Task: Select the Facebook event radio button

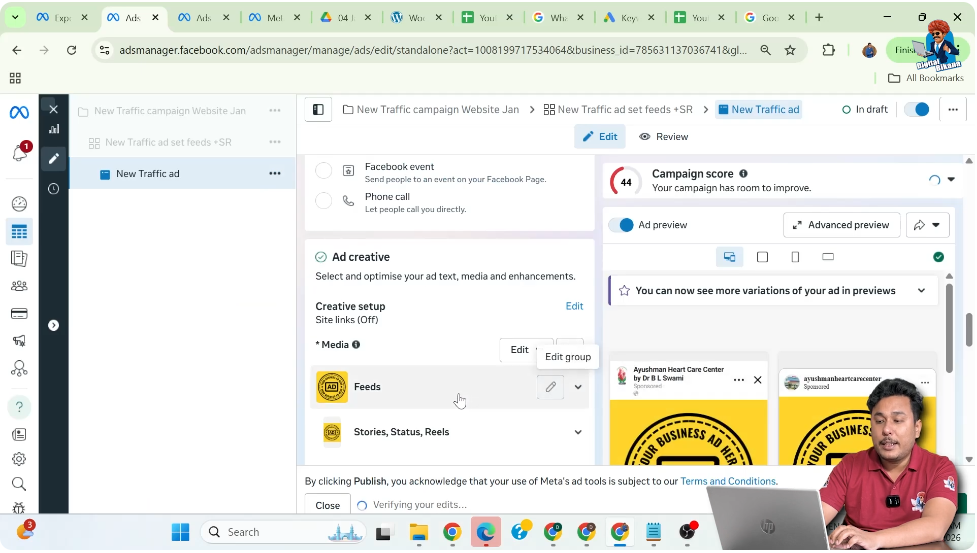Action: coord(323,171)
